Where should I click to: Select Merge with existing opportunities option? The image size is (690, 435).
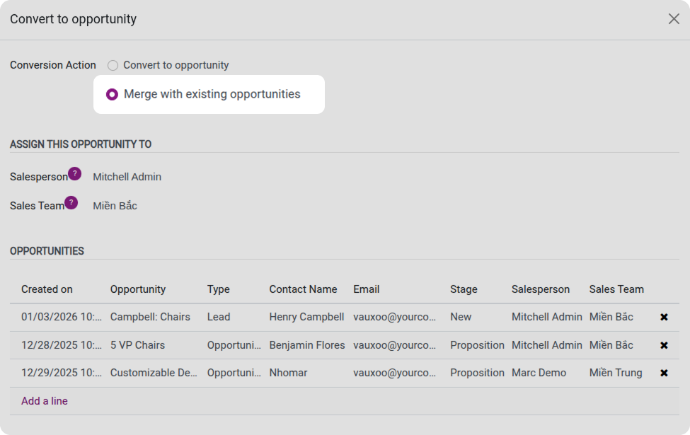tap(113, 94)
